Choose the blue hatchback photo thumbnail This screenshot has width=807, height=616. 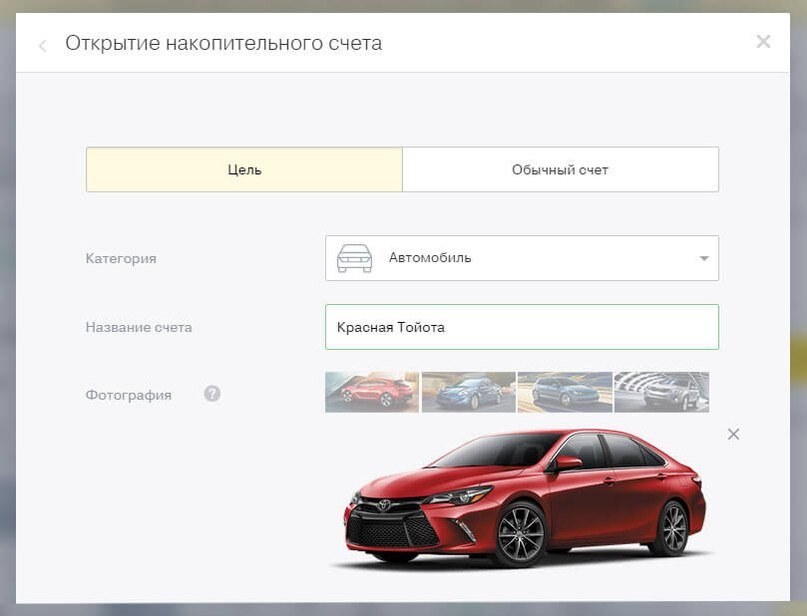coord(565,392)
